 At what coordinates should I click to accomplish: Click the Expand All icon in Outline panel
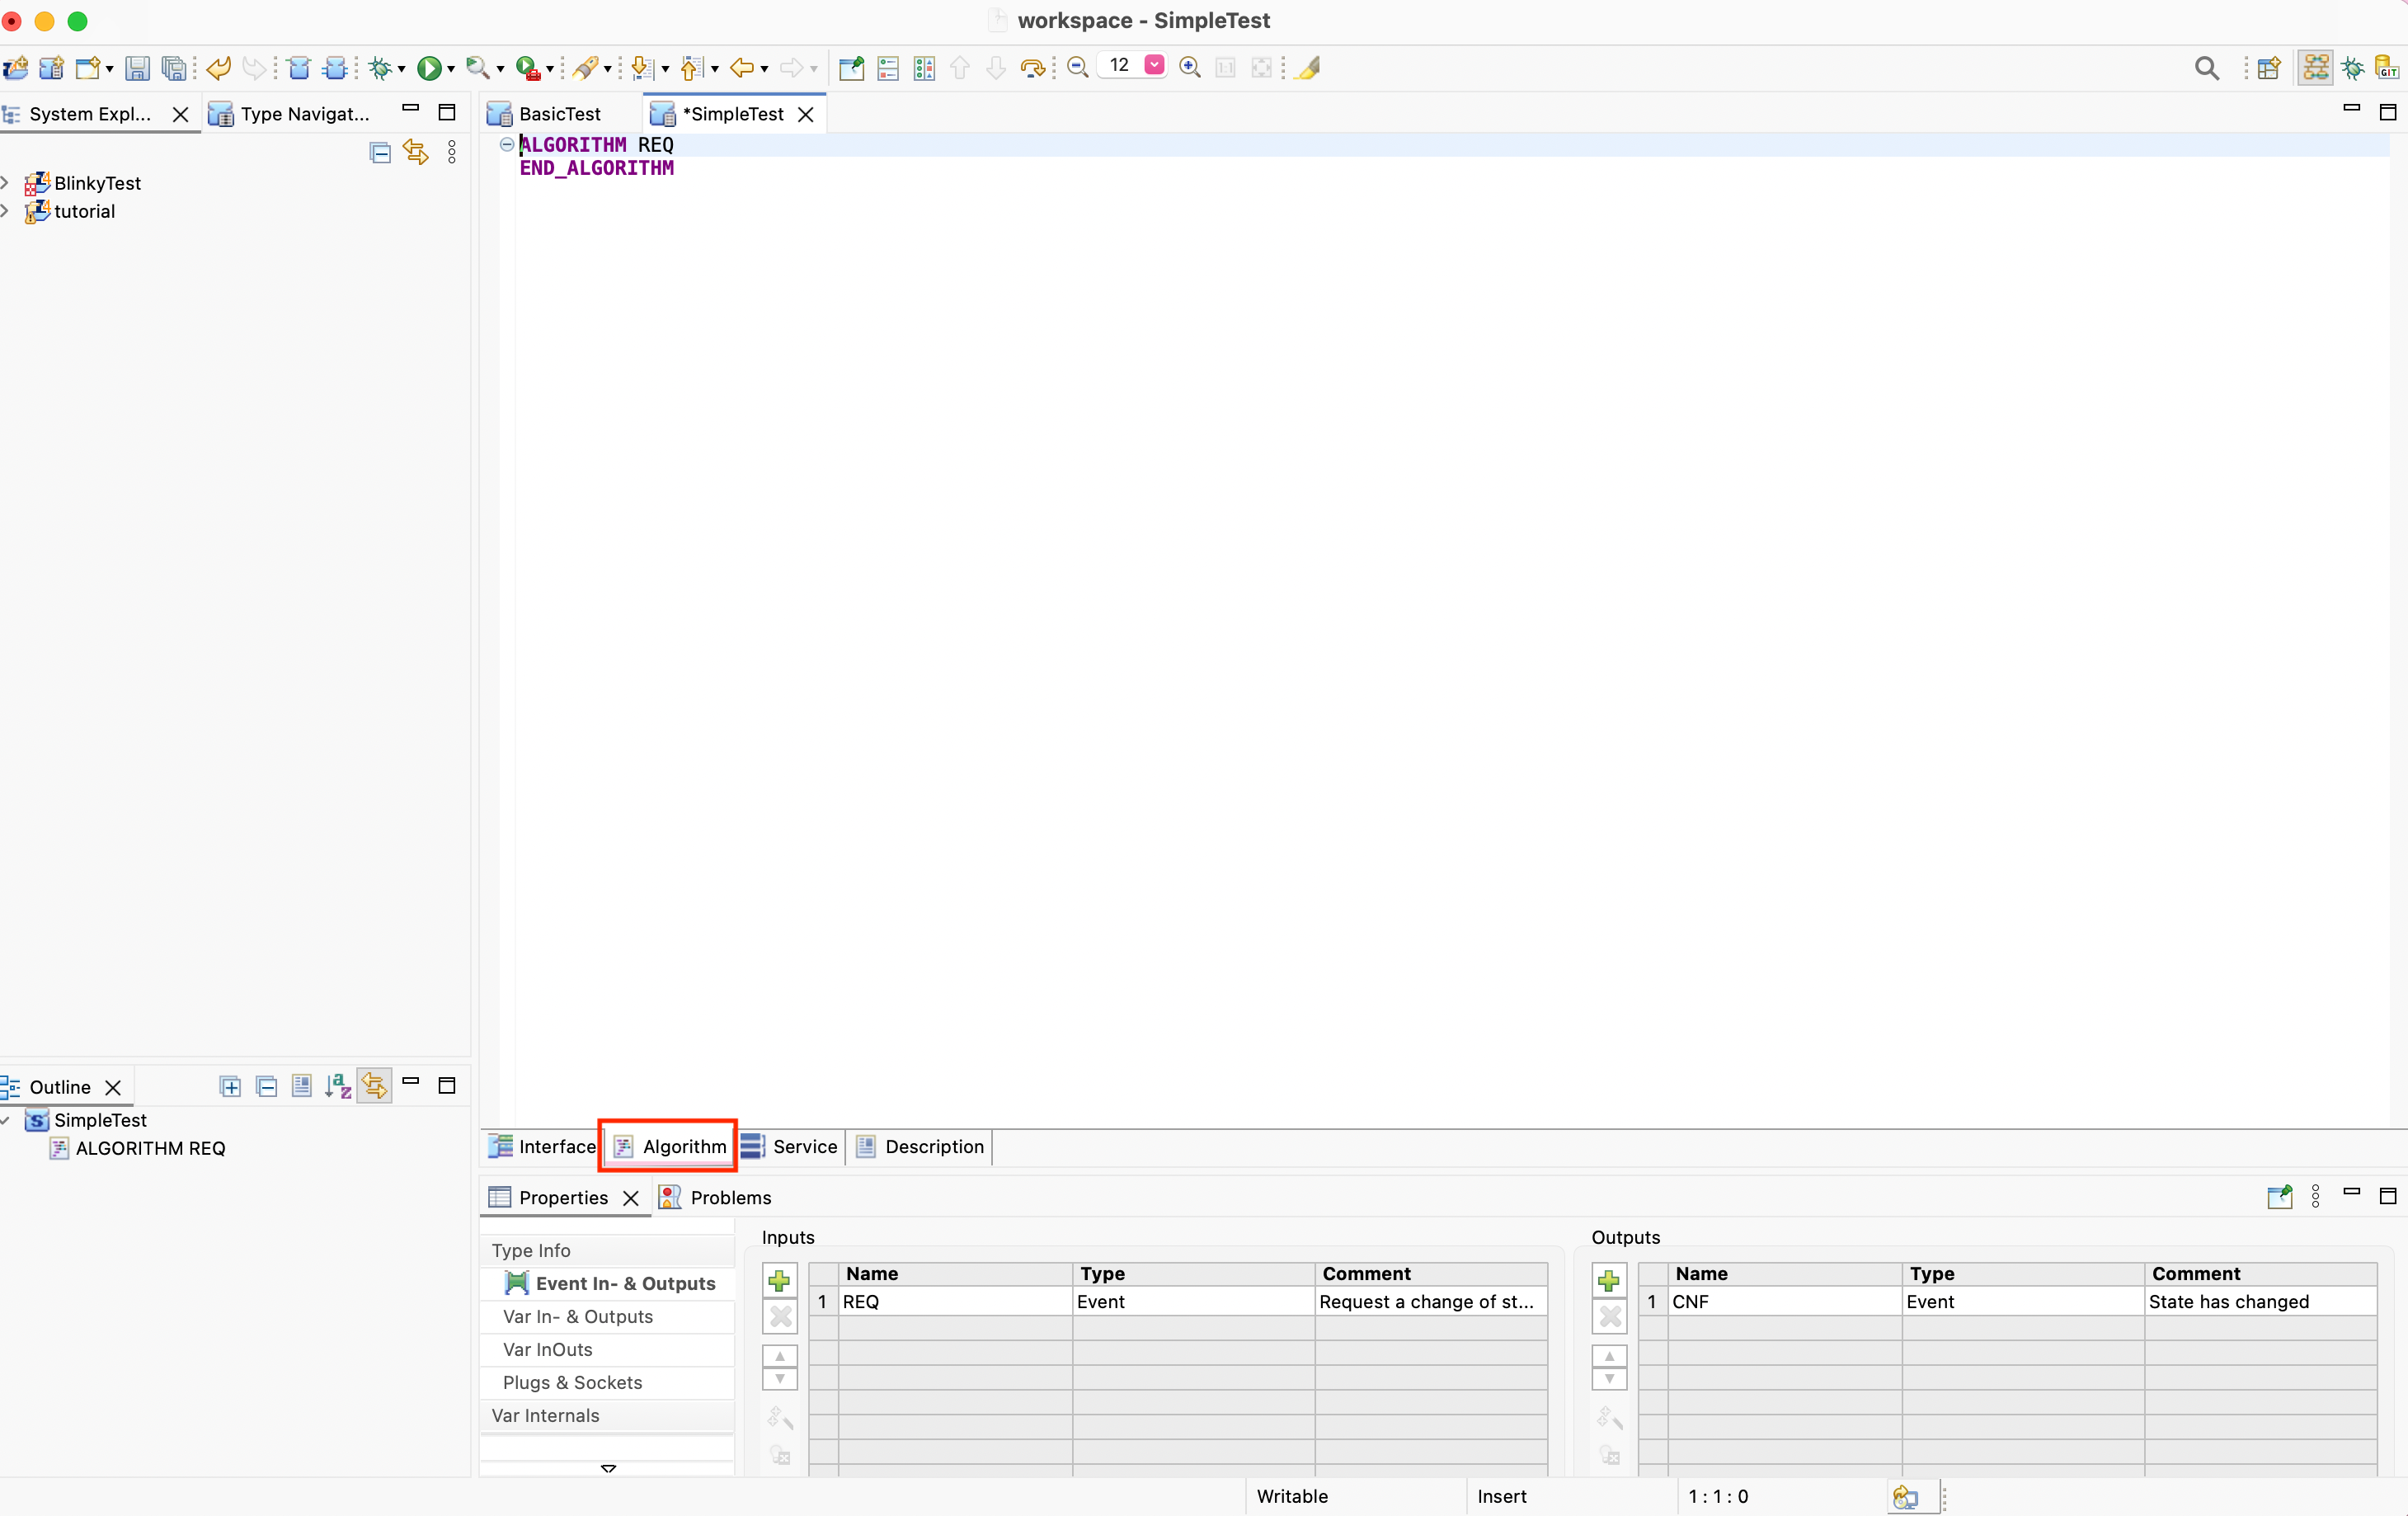(230, 1087)
